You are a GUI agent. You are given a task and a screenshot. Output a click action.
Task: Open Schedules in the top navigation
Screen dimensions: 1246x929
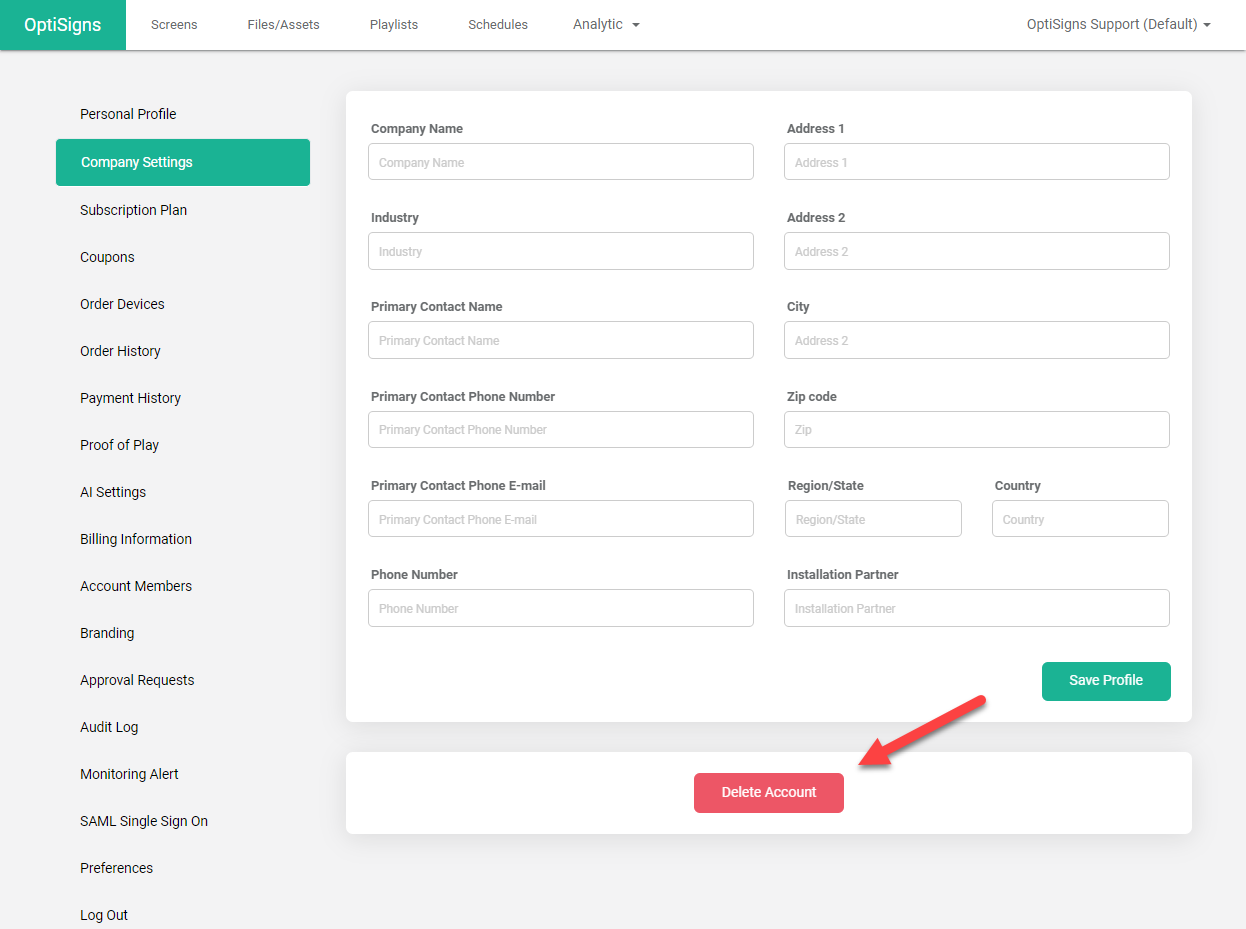point(497,24)
